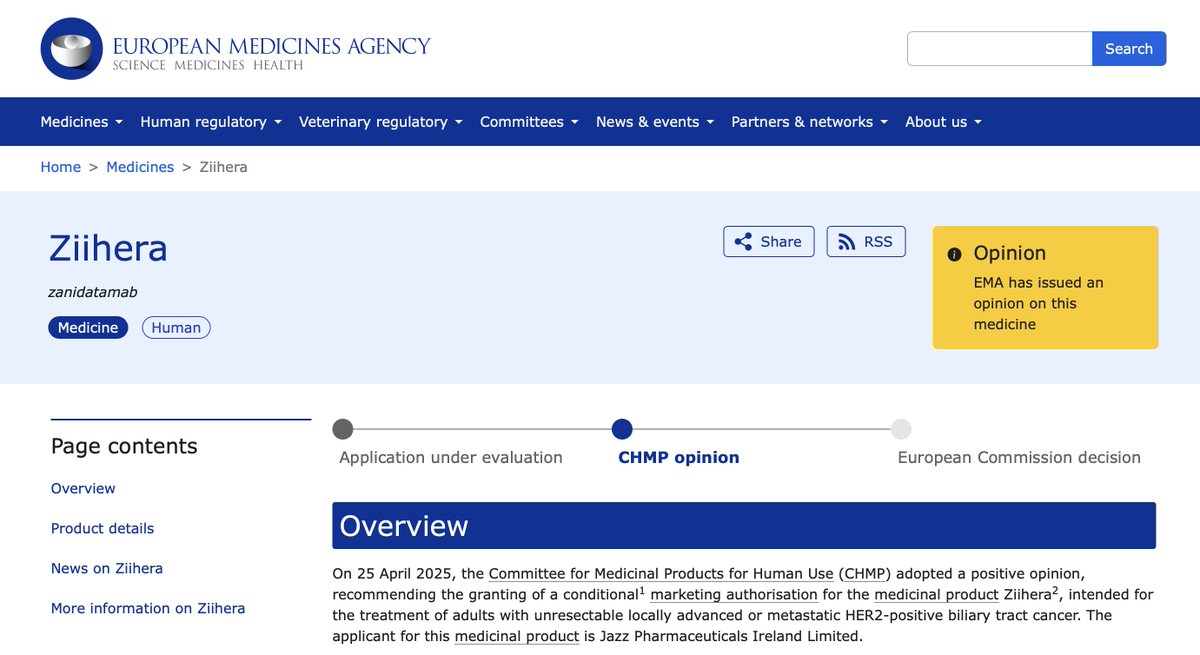1200x655 pixels.
Task: Focus the site search input field
Action: [x=999, y=49]
